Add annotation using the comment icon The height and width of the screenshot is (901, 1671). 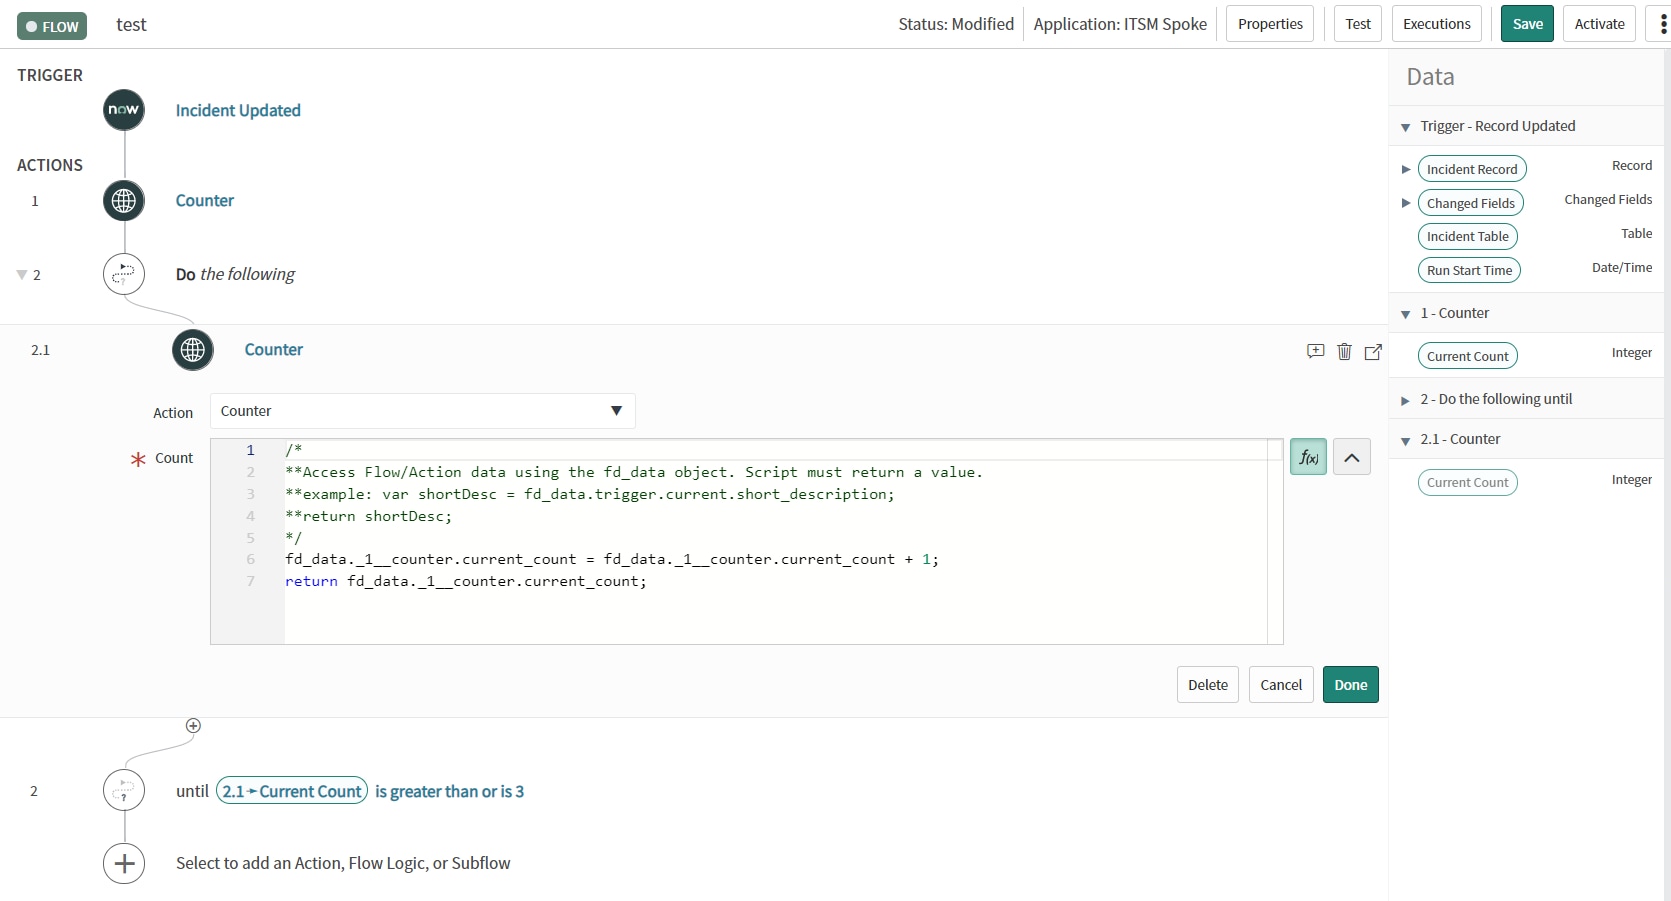[x=1315, y=351]
